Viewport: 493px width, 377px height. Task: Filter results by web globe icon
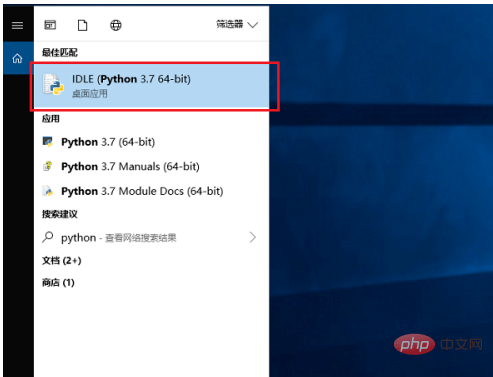click(116, 25)
